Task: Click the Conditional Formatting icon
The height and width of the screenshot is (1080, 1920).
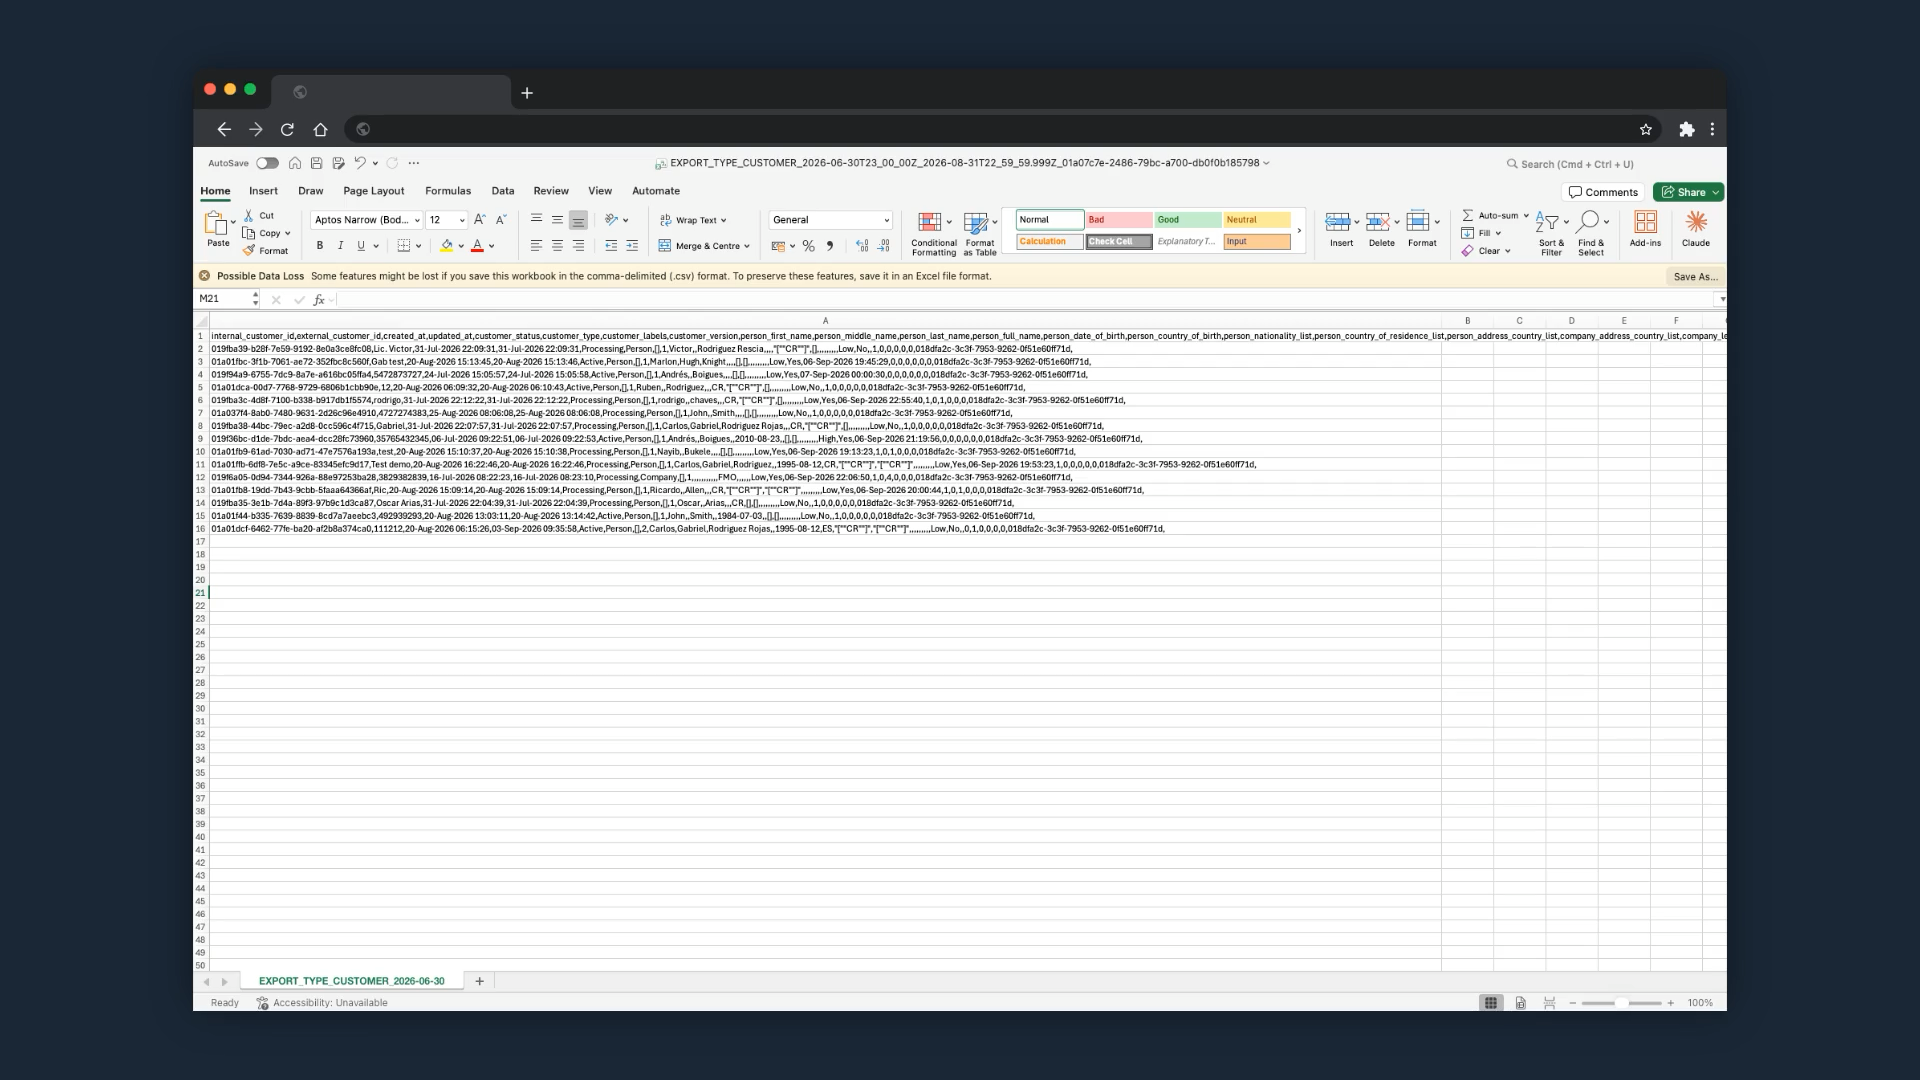Action: coord(930,222)
